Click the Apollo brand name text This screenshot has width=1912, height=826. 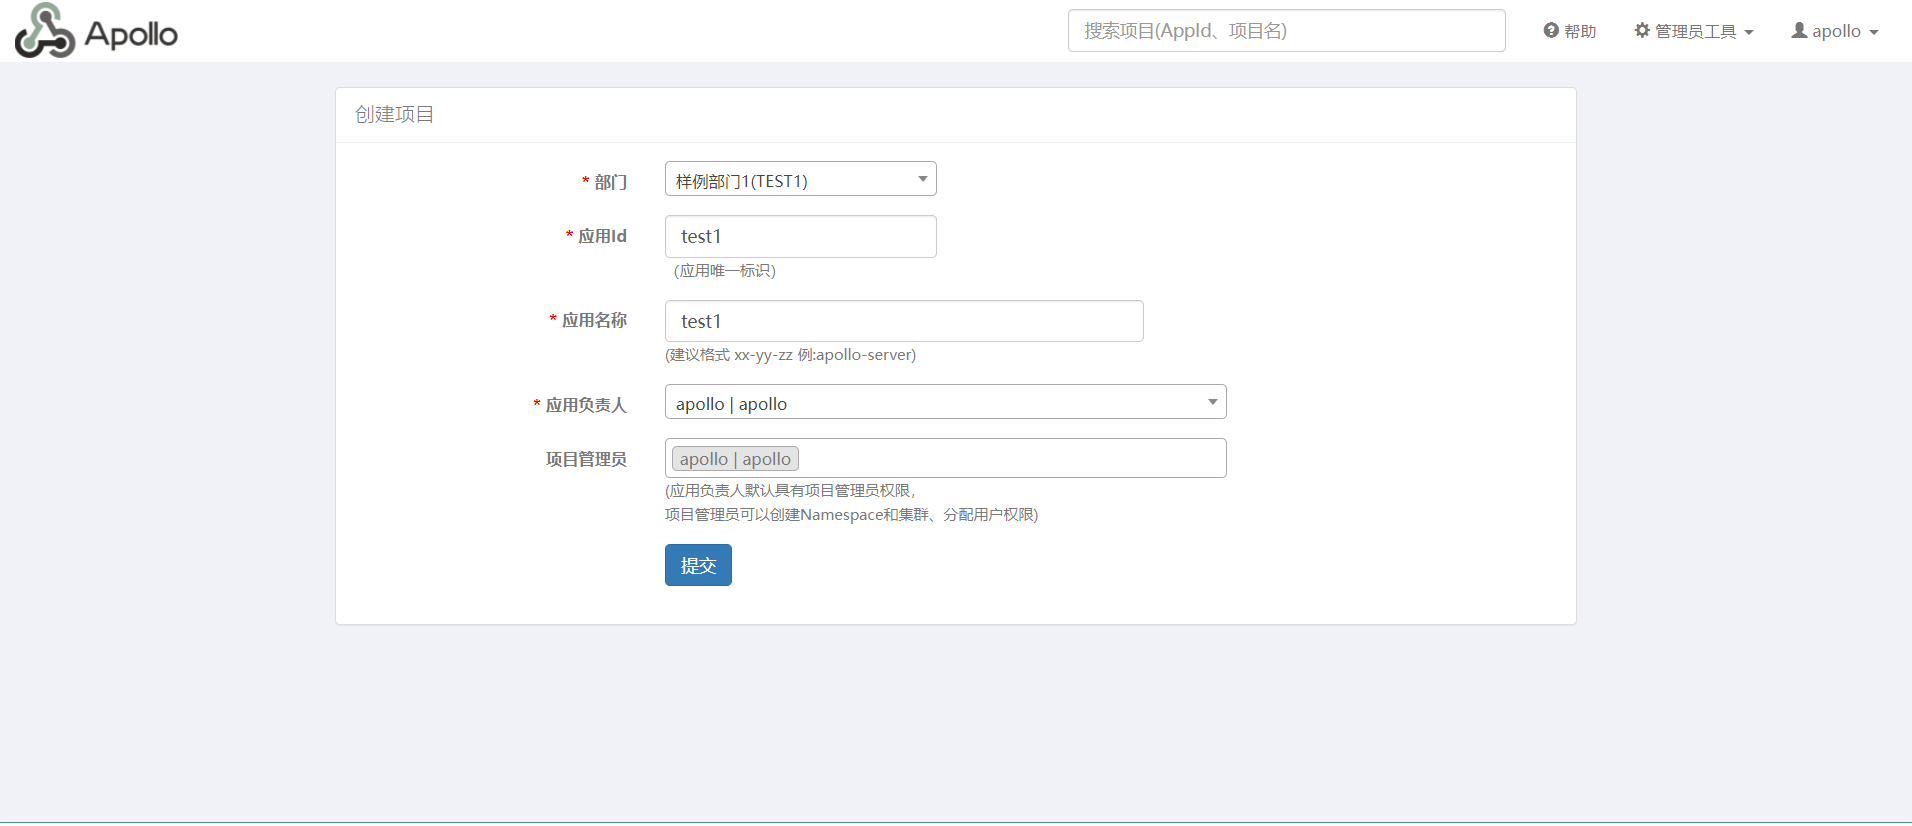pyautogui.click(x=131, y=35)
